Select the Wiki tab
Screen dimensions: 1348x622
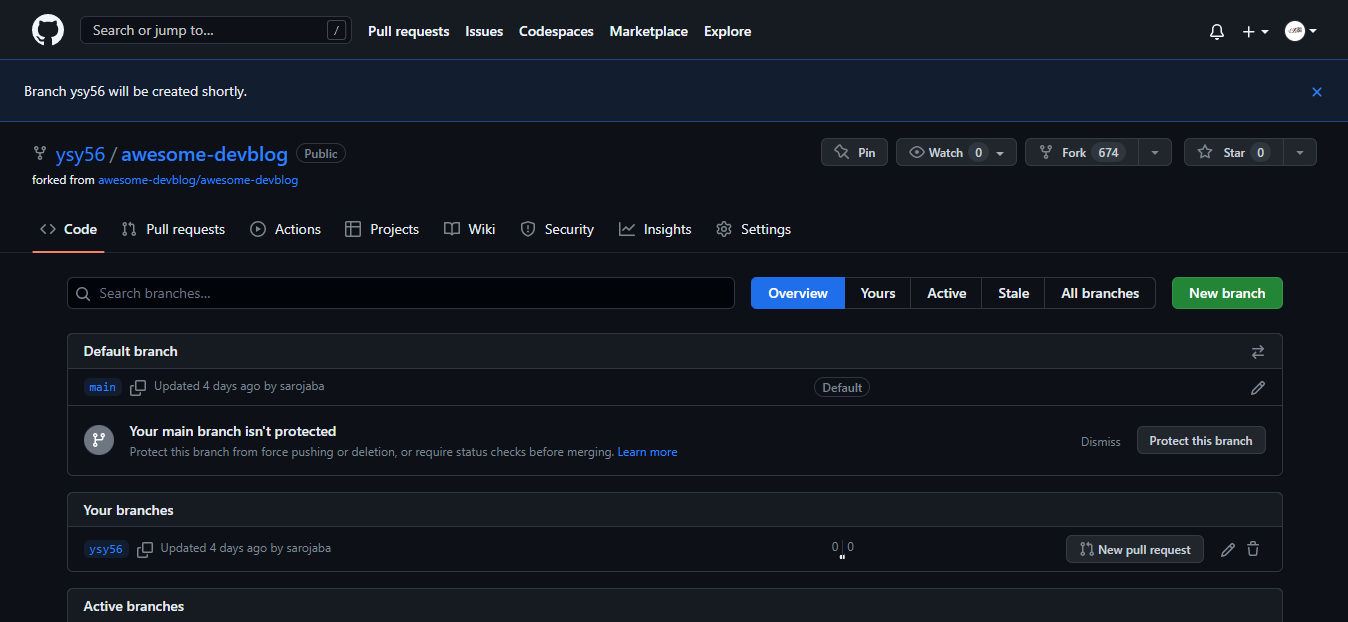pos(470,229)
